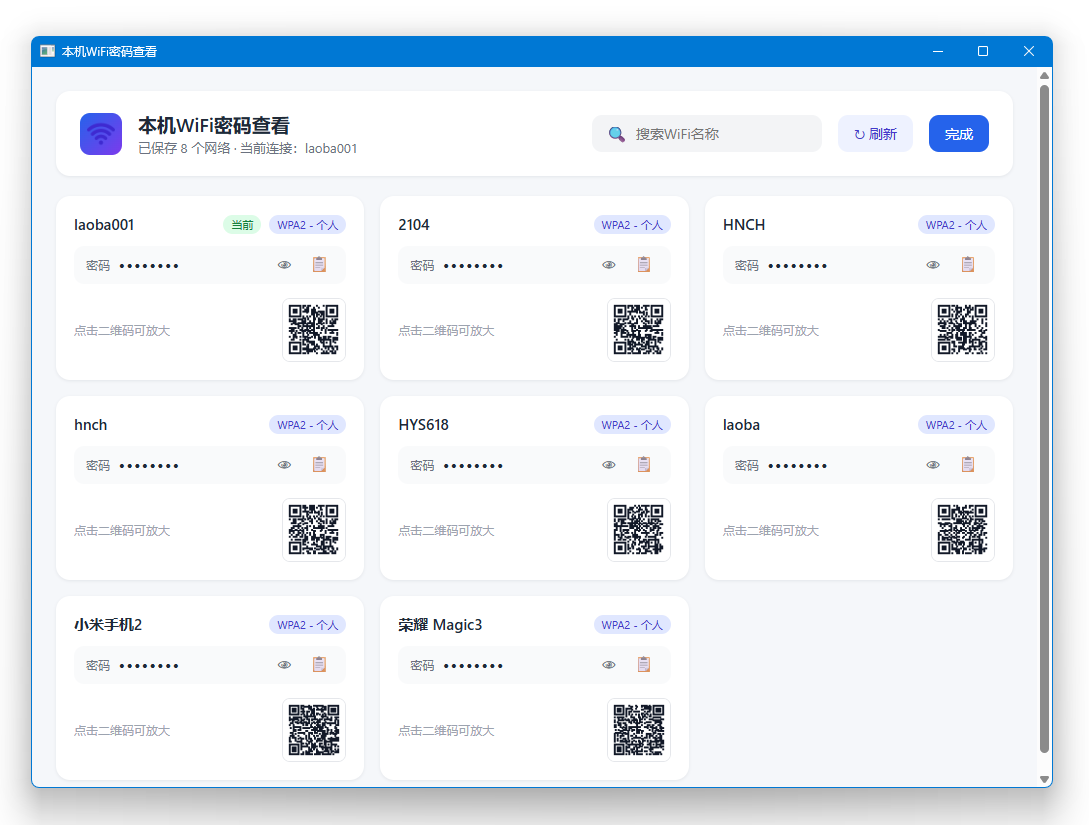Click the 刷新 refresh button
Image resolution: width=1089 pixels, height=825 pixels.
point(875,133)
